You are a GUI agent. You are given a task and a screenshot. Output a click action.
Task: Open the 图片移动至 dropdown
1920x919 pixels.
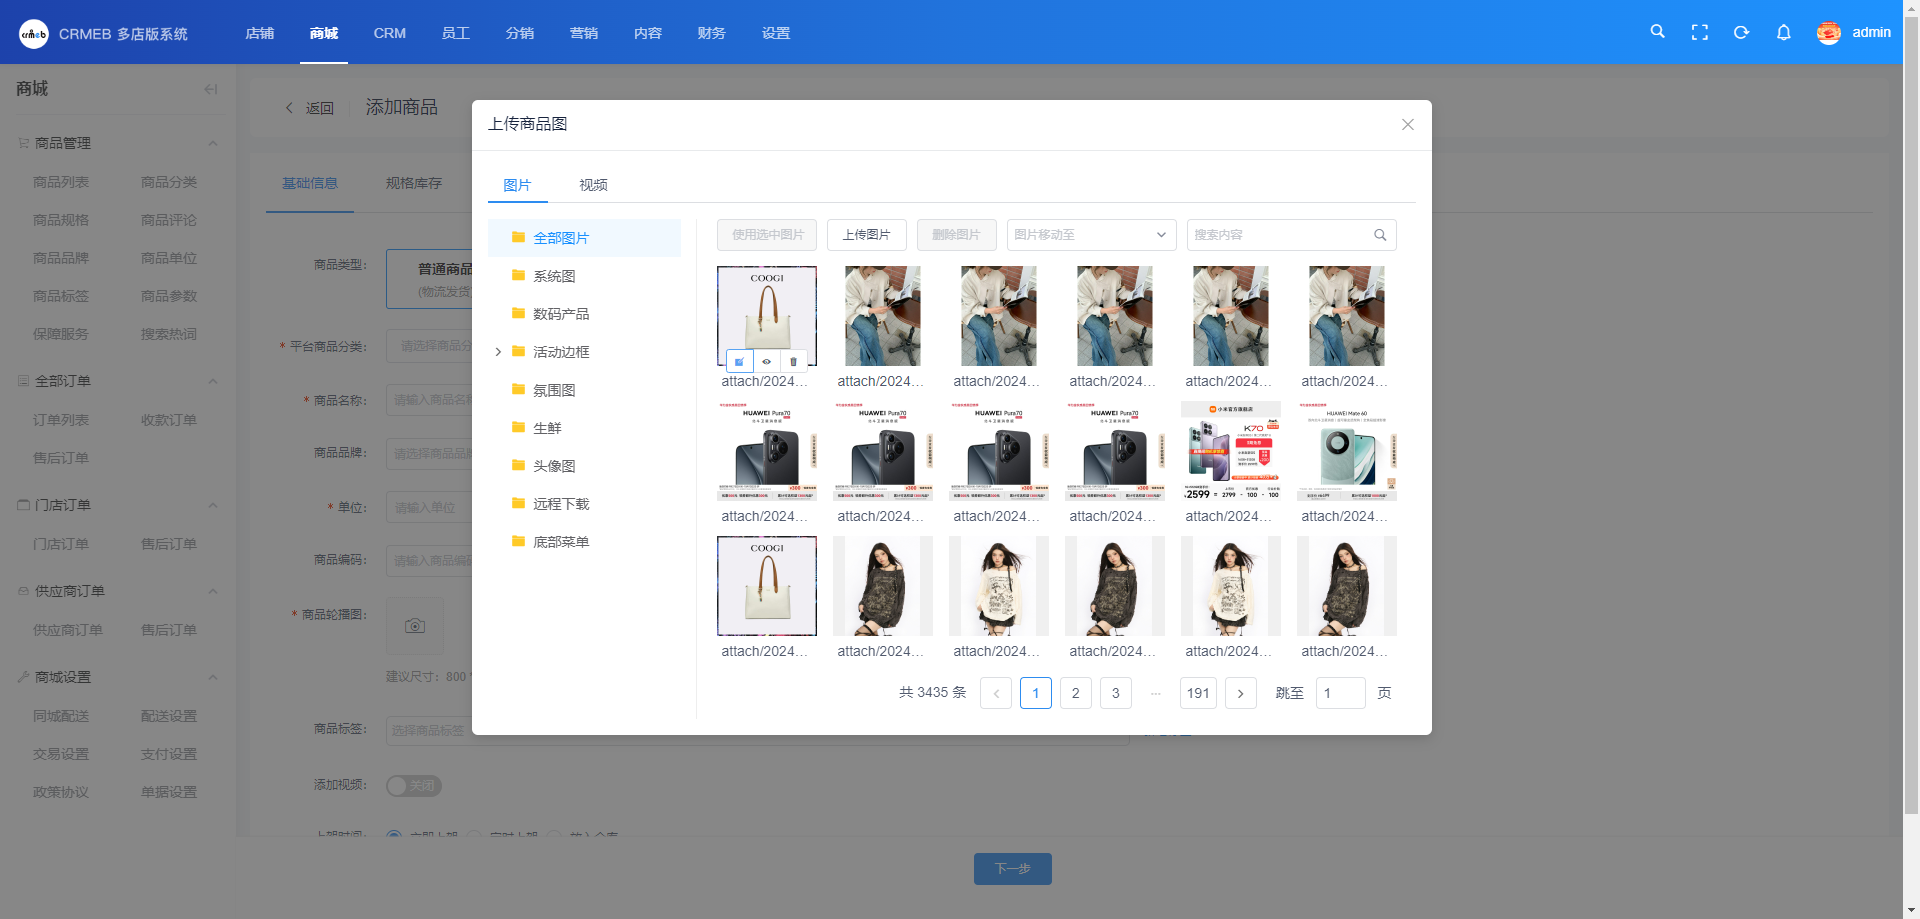(x=1090, y=235)
